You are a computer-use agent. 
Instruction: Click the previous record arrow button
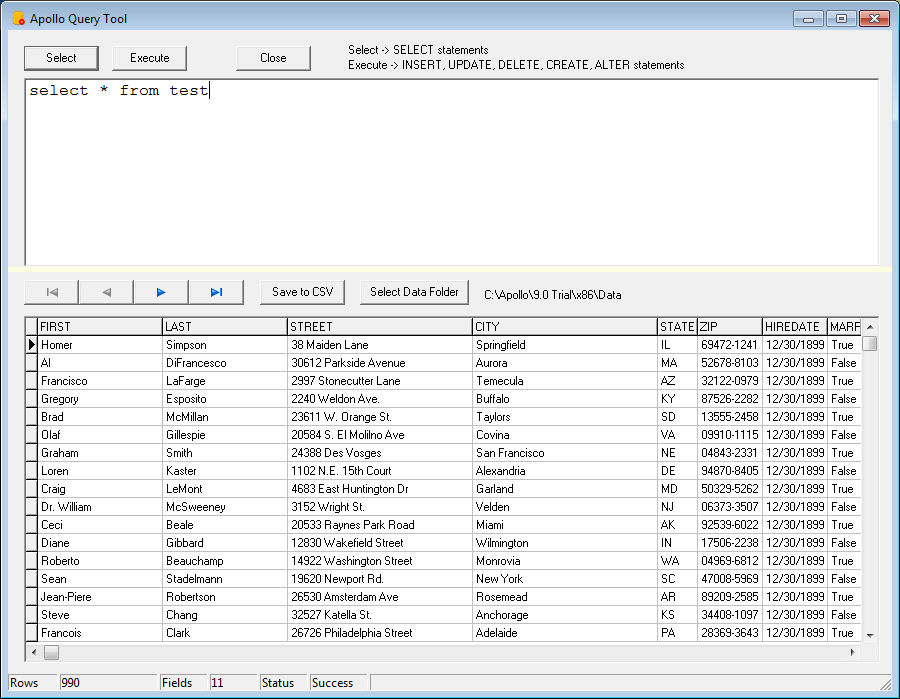pos(106,292)
